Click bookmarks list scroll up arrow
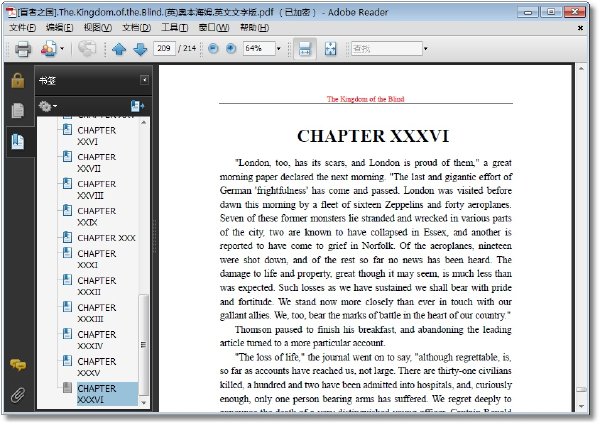600x425 pixels. point(144,122)
